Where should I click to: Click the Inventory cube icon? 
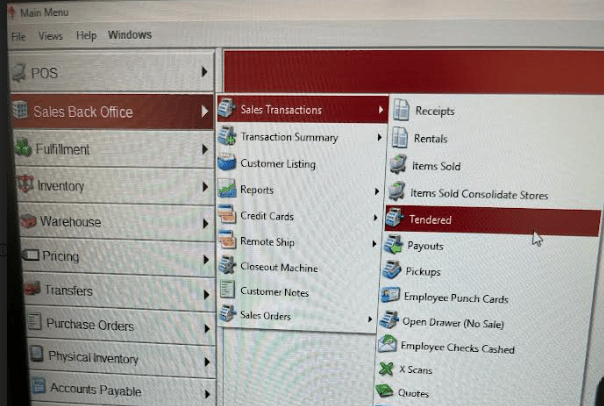(25, 185)
